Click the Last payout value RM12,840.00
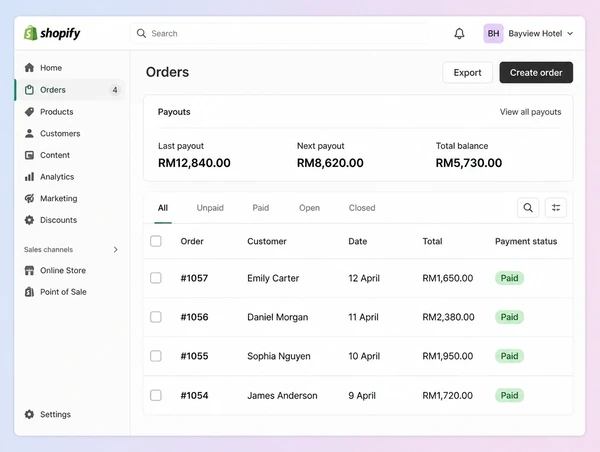 (x=194, y=163)
